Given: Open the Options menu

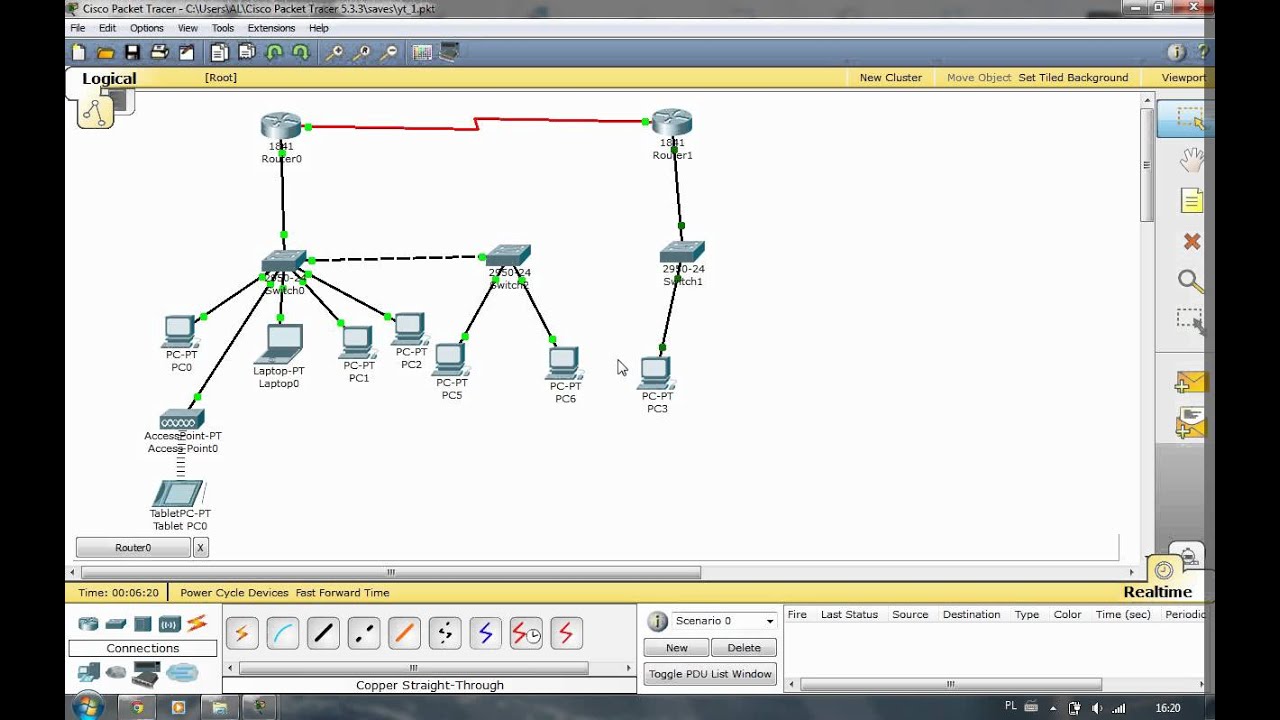Looking at the screenshot, I should 146,28.
